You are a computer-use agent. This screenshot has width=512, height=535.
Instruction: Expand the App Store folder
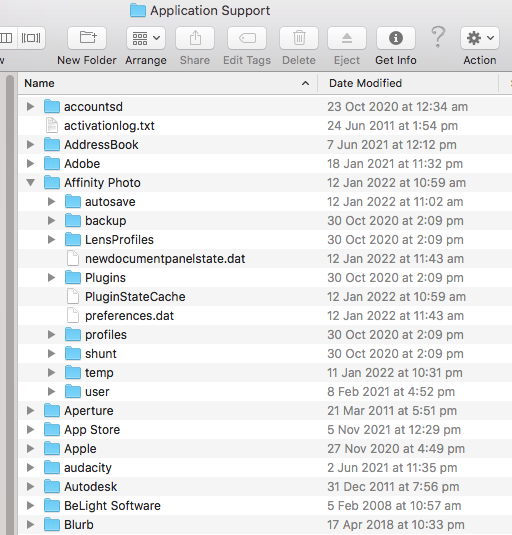coord(30,430)
